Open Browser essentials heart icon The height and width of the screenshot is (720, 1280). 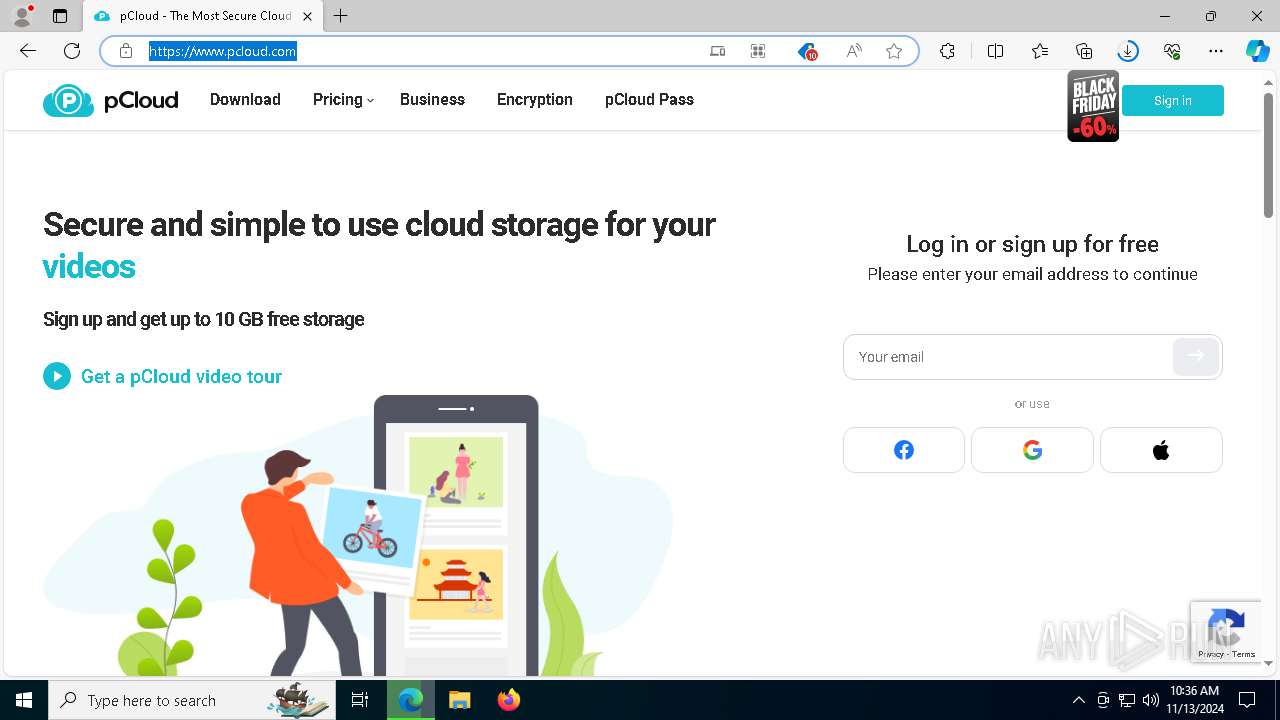(x=1172, y=51)
